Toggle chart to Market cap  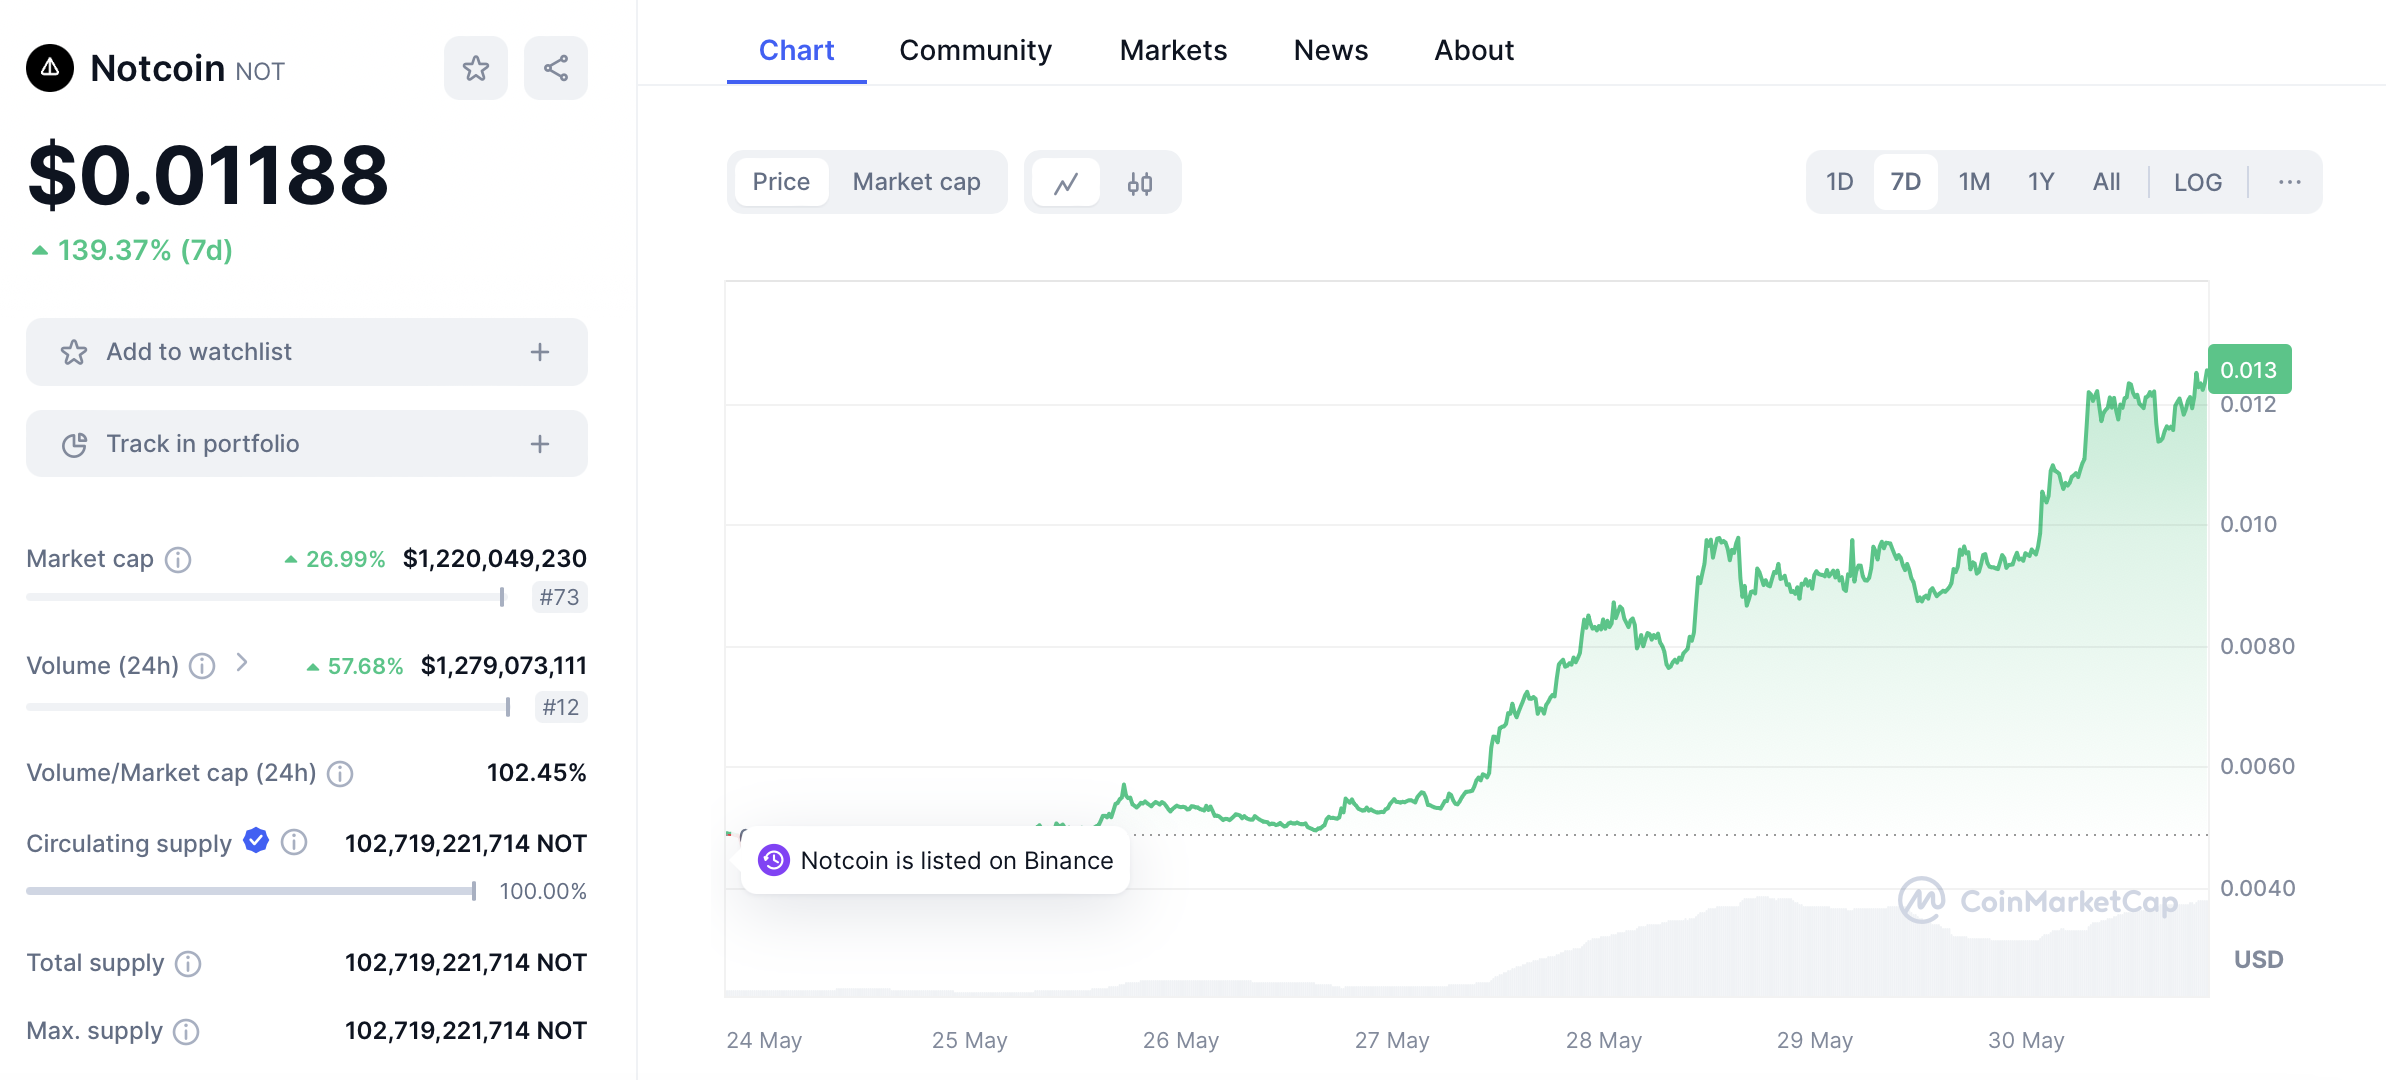pos(916,182)
